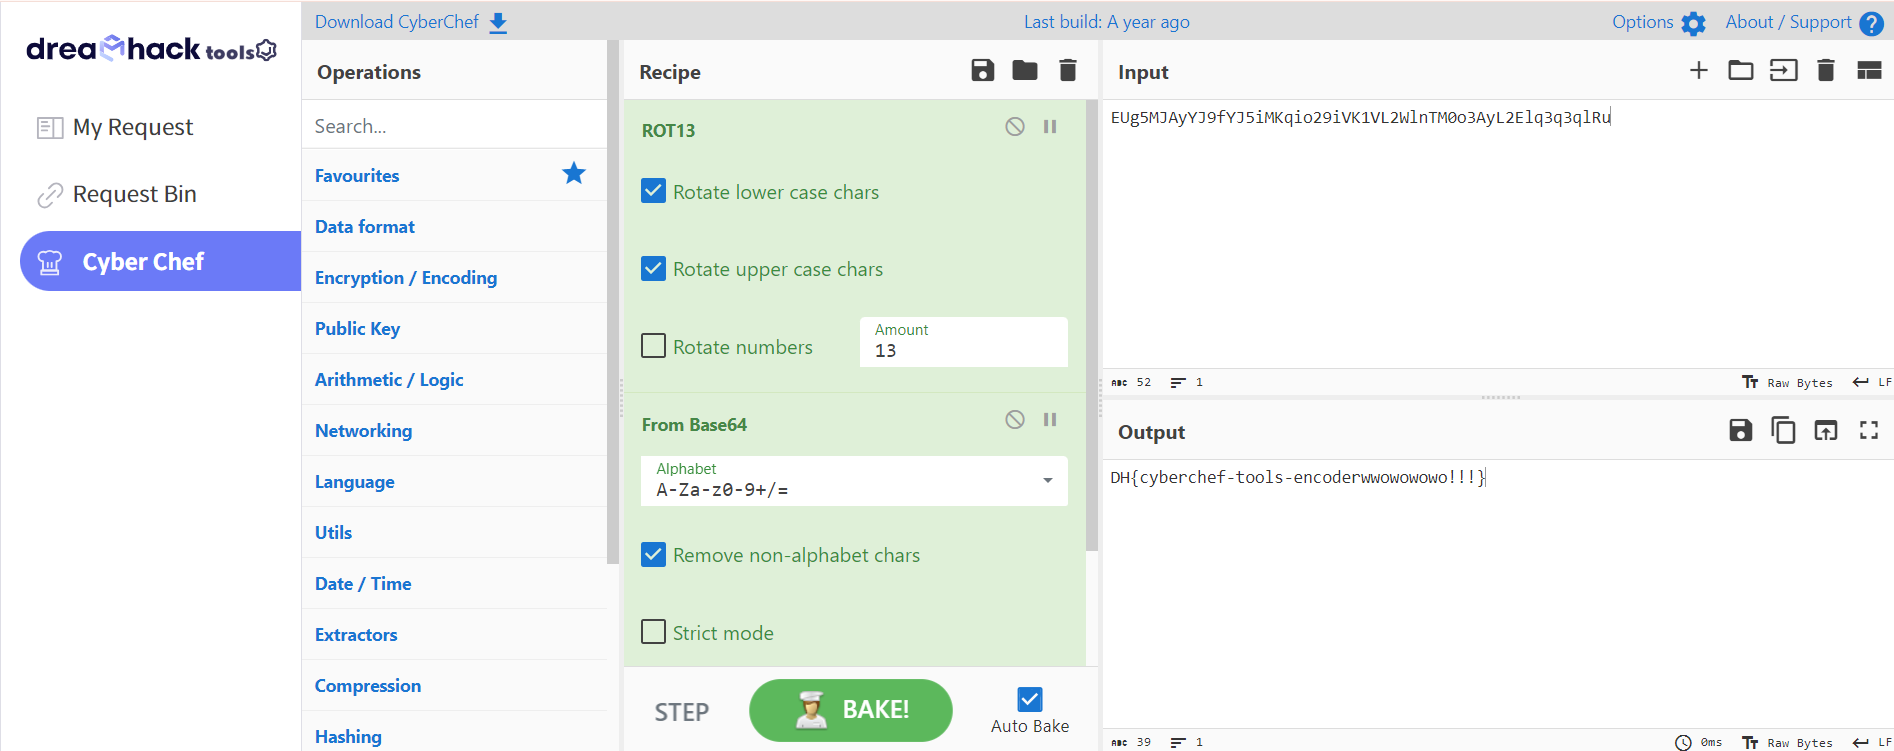1894x751 pixels.
Task: Maximise the output pane
Action: pos(1869,430)
